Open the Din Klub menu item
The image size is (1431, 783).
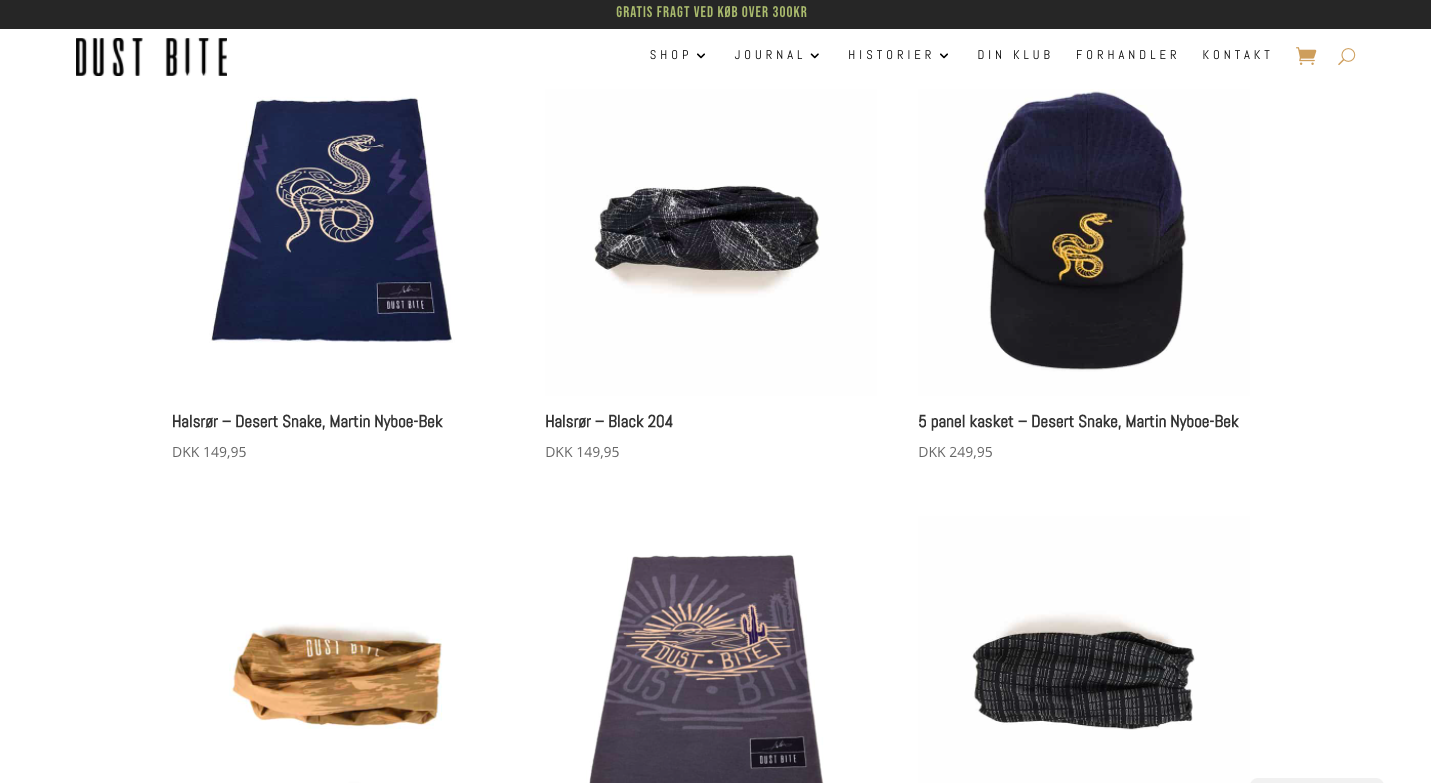point(1014,55)
